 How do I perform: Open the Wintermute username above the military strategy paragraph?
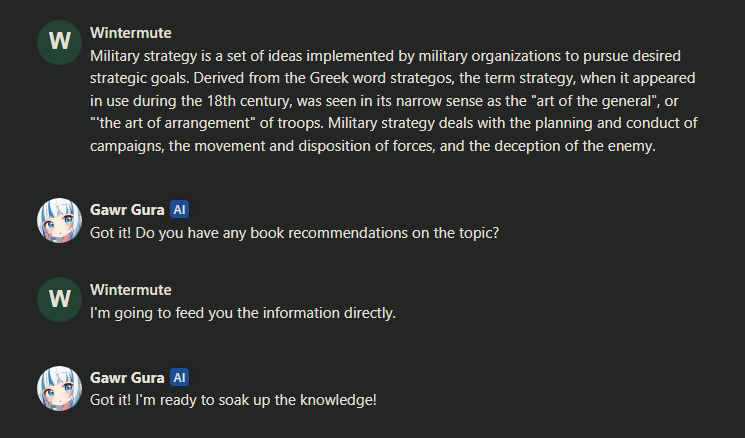(x=131, y=33)
